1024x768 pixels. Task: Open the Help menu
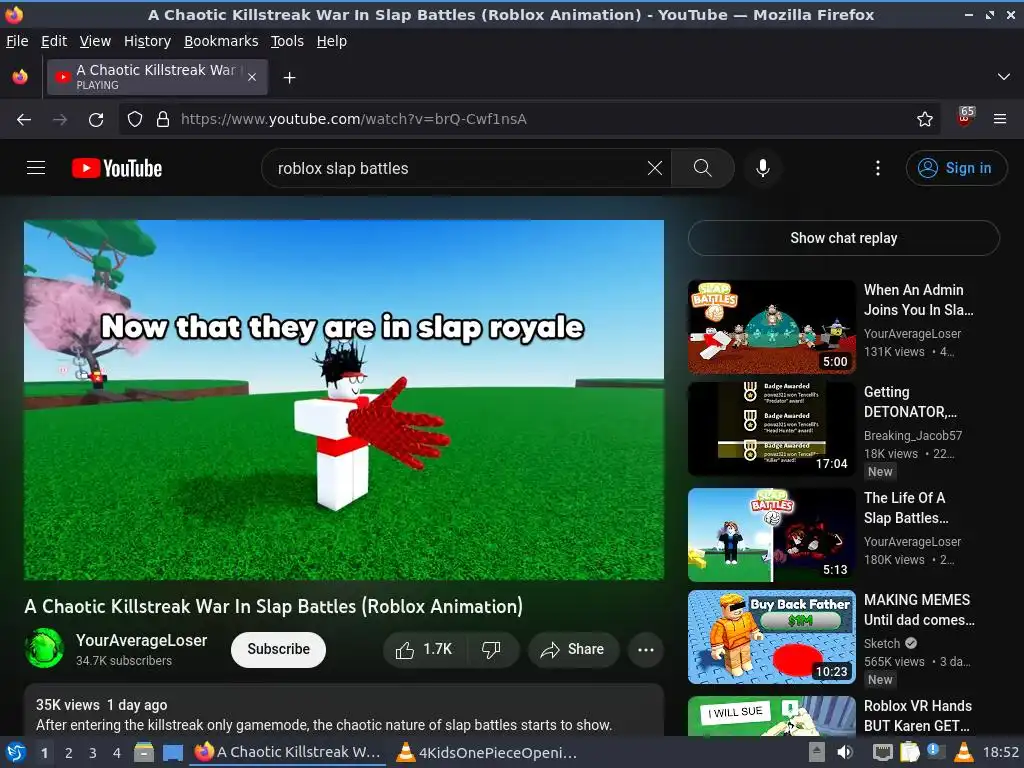click(x=332, y=41)
